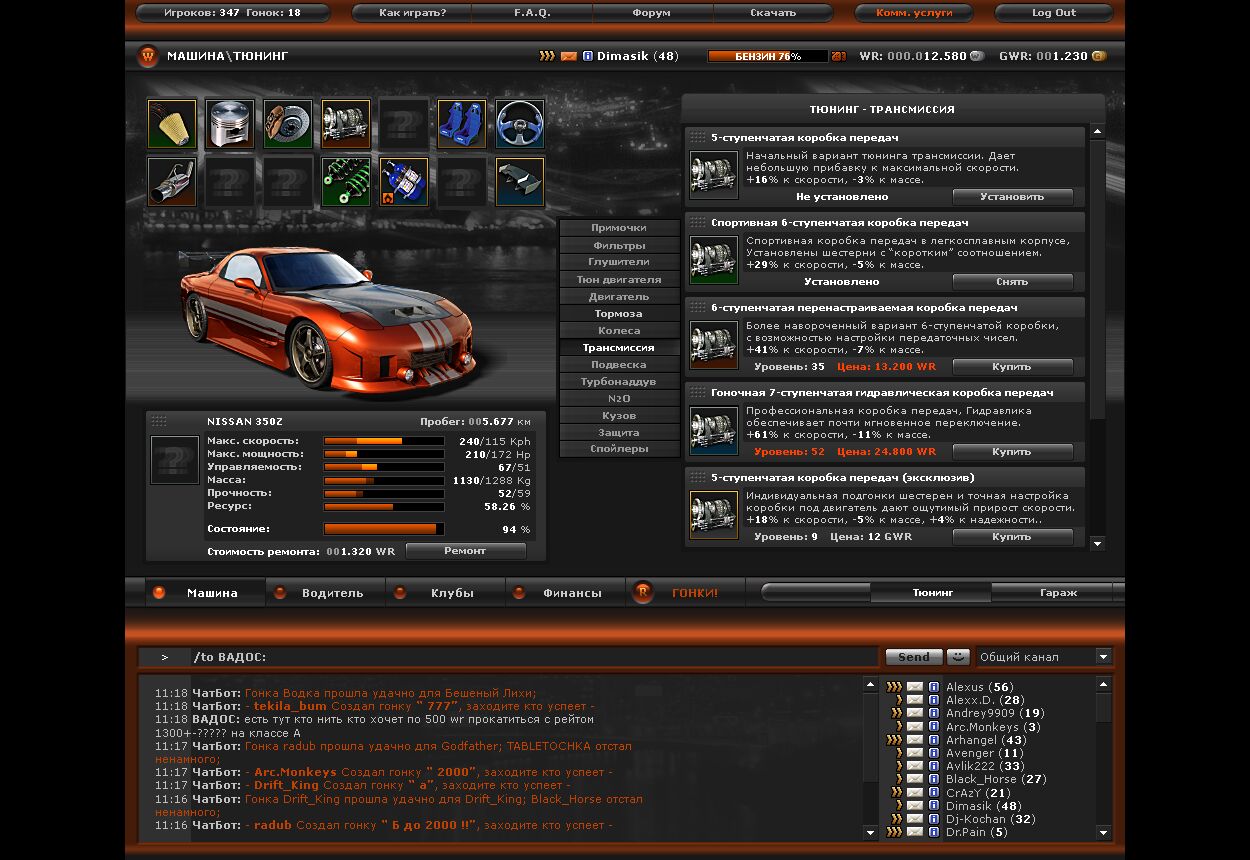Select the nitrous oxide bottles icon
Image resolution: width=1250 pixels, height=860 pixels.
click(x=404, y=182)
